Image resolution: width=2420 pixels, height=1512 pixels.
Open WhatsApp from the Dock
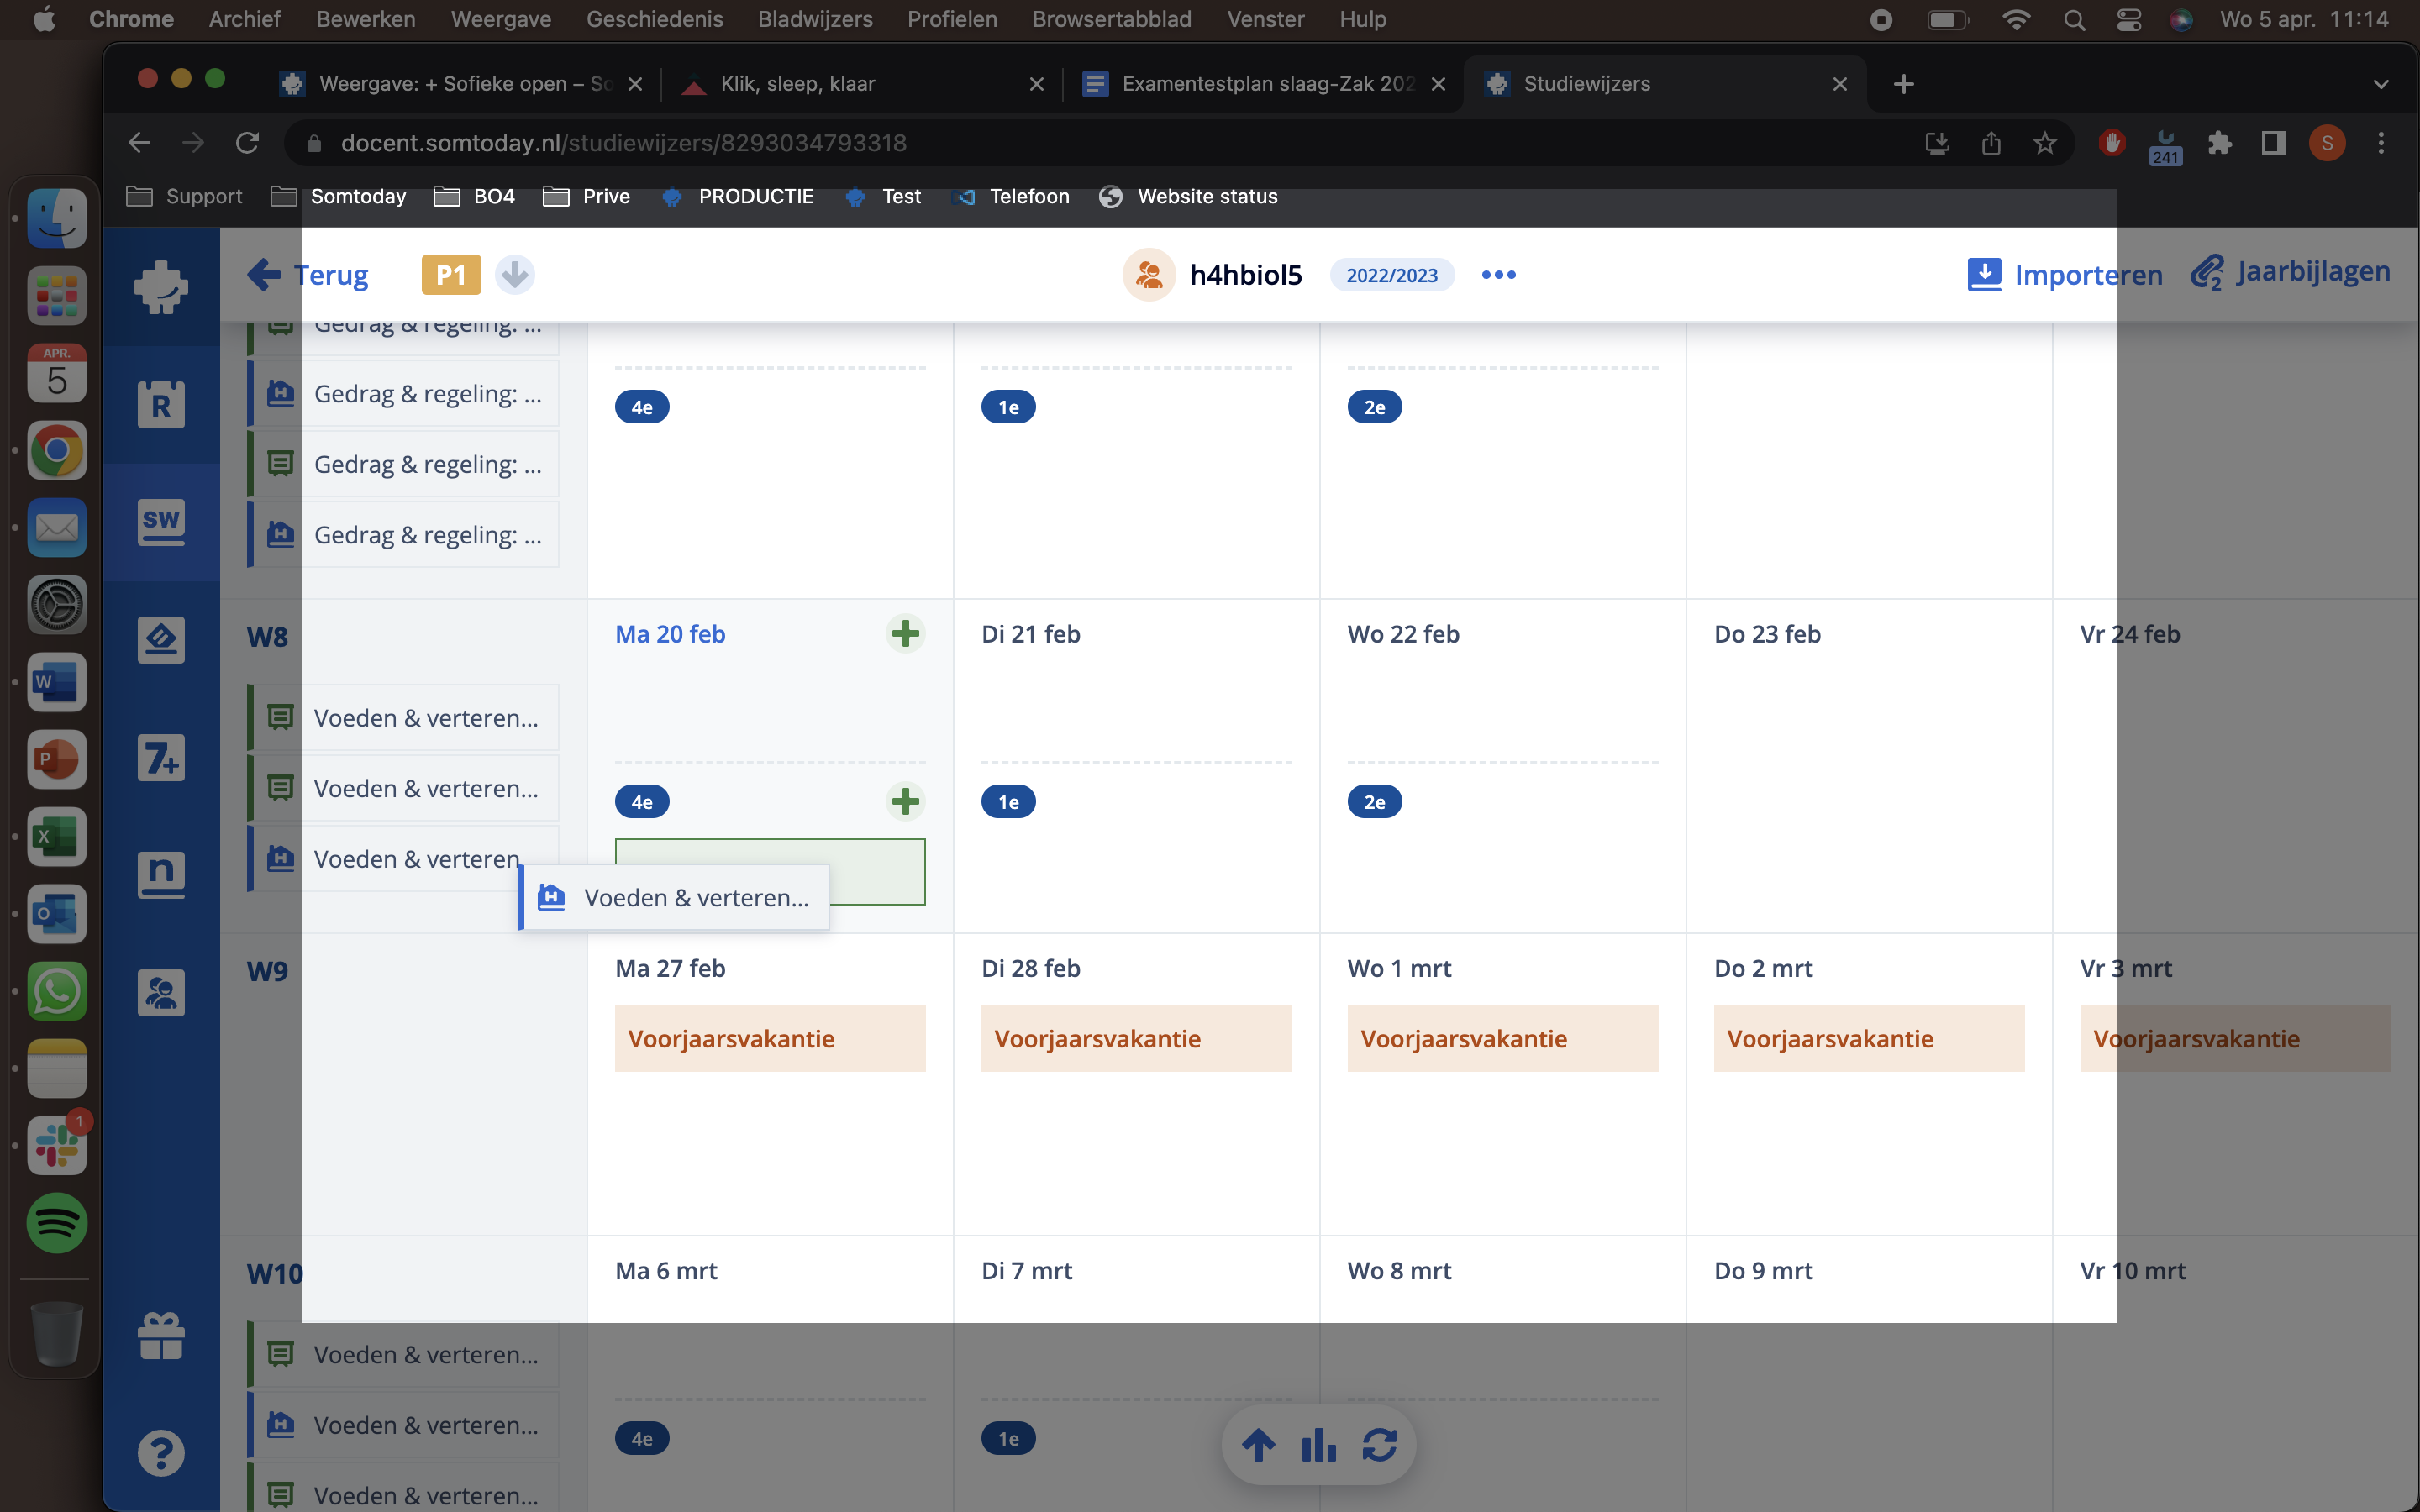pyautogui.click(x=56, y=991)
